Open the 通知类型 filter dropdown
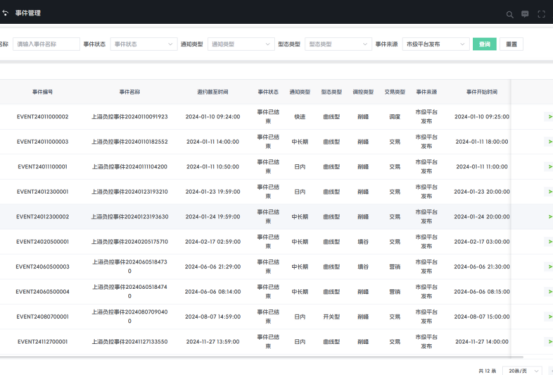The image size is (554, 375). point(241,44)
